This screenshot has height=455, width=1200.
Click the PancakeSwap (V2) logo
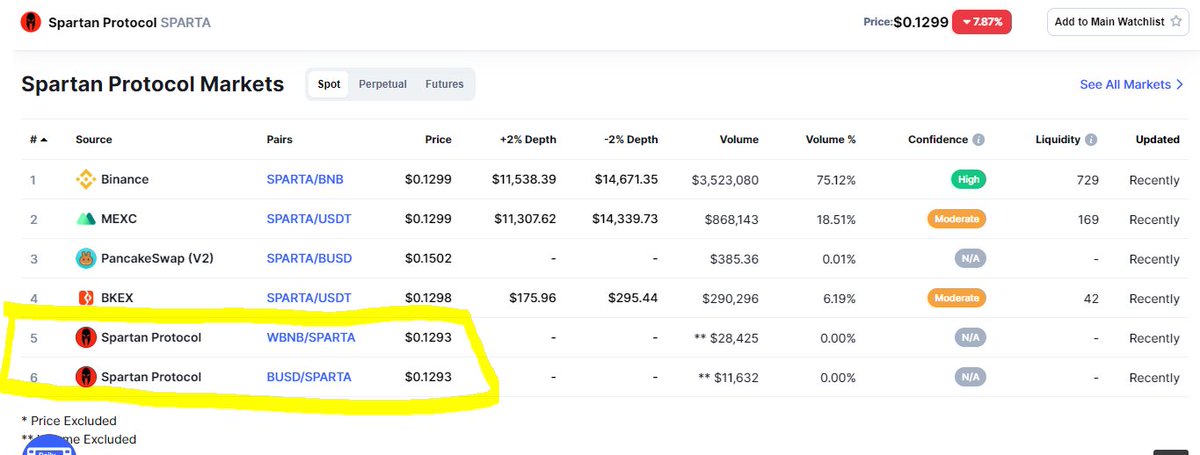pos(86,259)
